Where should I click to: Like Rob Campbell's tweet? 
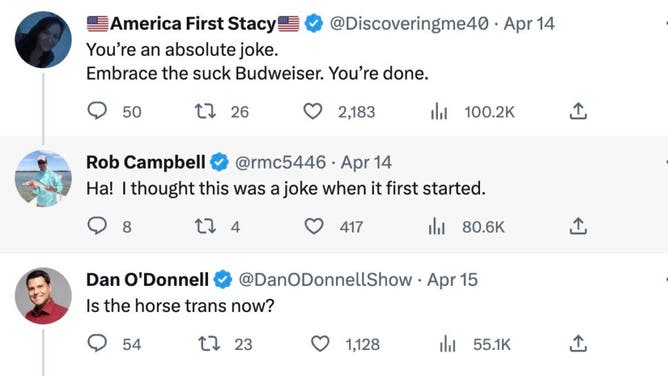(x=314, y=226)
